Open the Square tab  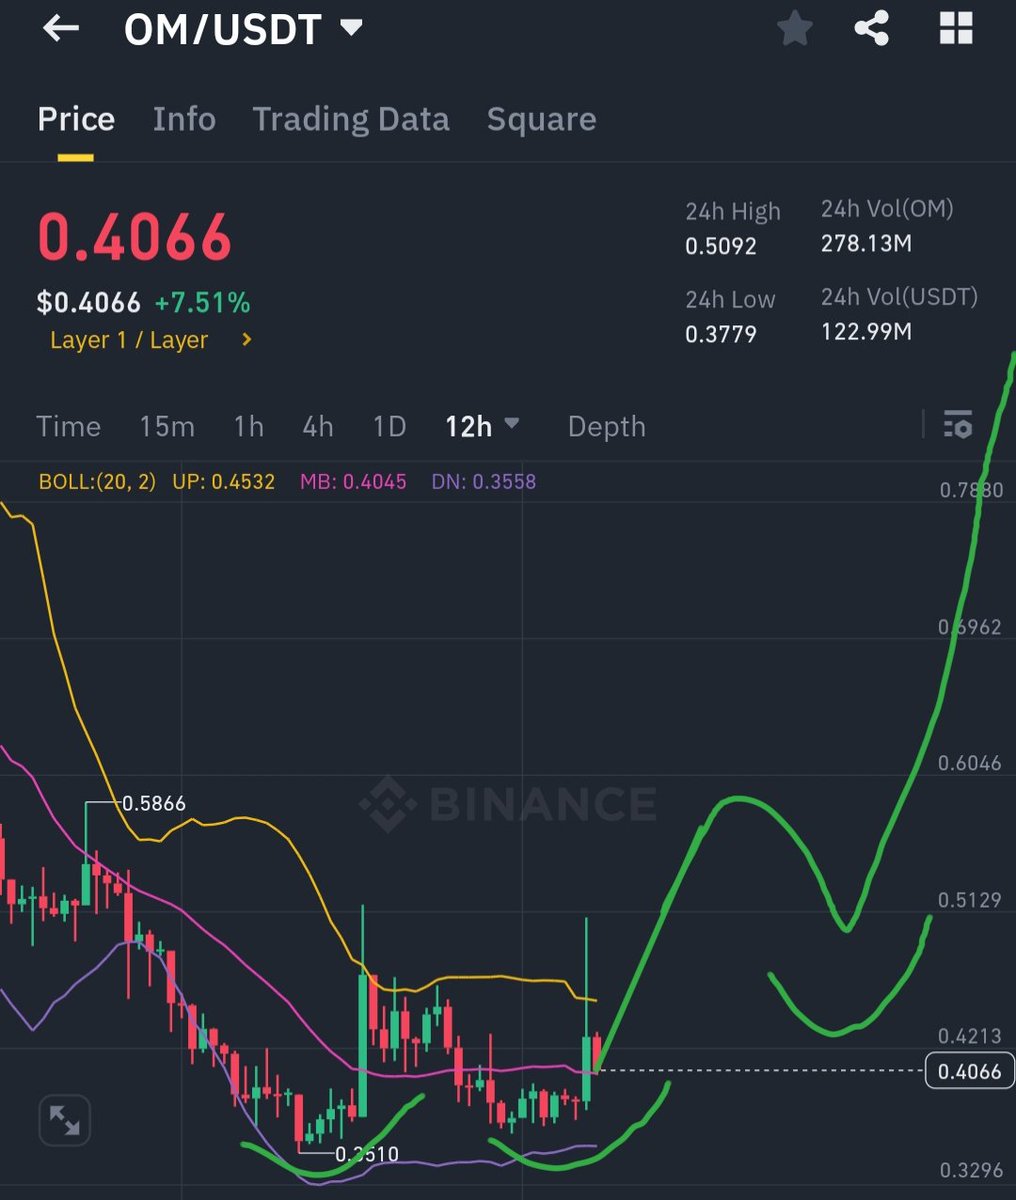point(541,119)
